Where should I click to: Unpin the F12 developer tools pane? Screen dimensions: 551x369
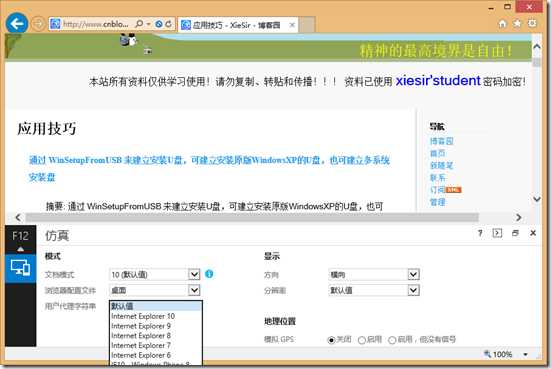pyautogui.click(x=515, y=233)
